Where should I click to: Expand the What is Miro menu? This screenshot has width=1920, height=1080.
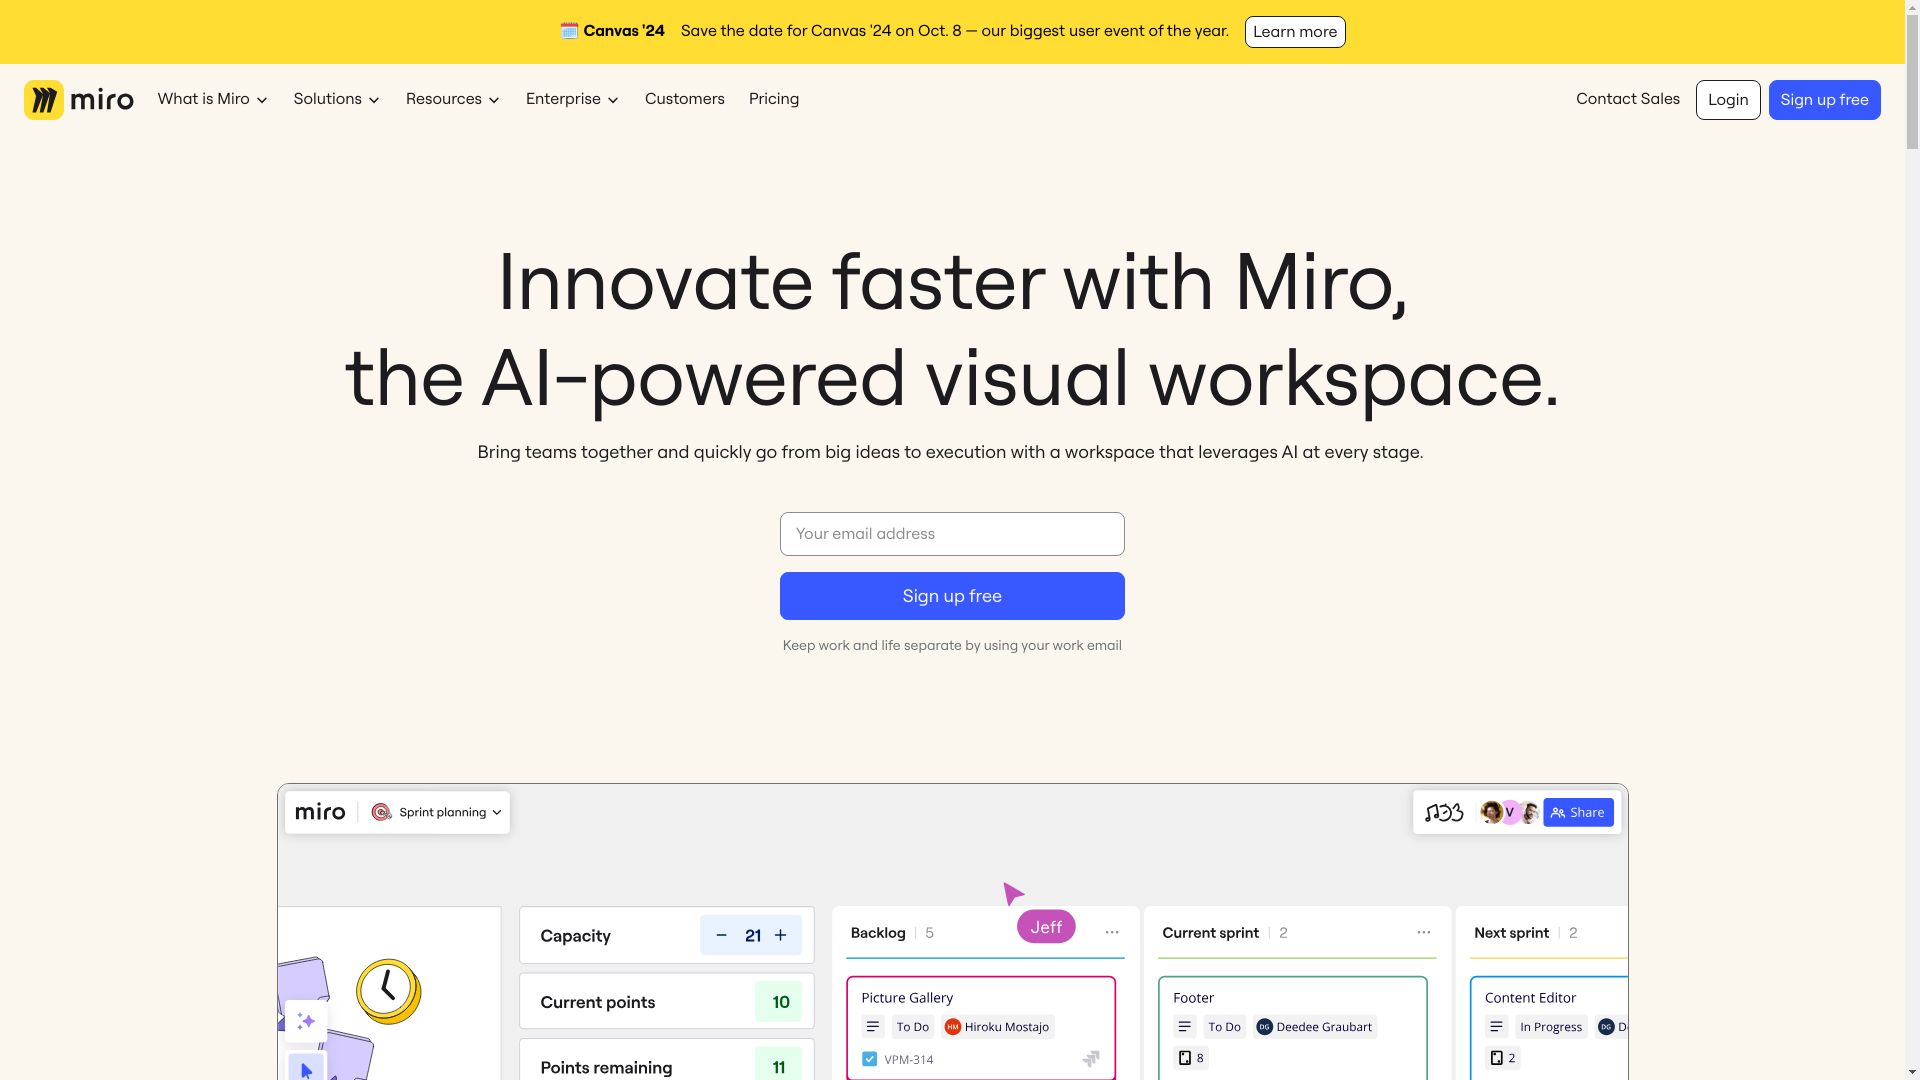pos(213,99)
